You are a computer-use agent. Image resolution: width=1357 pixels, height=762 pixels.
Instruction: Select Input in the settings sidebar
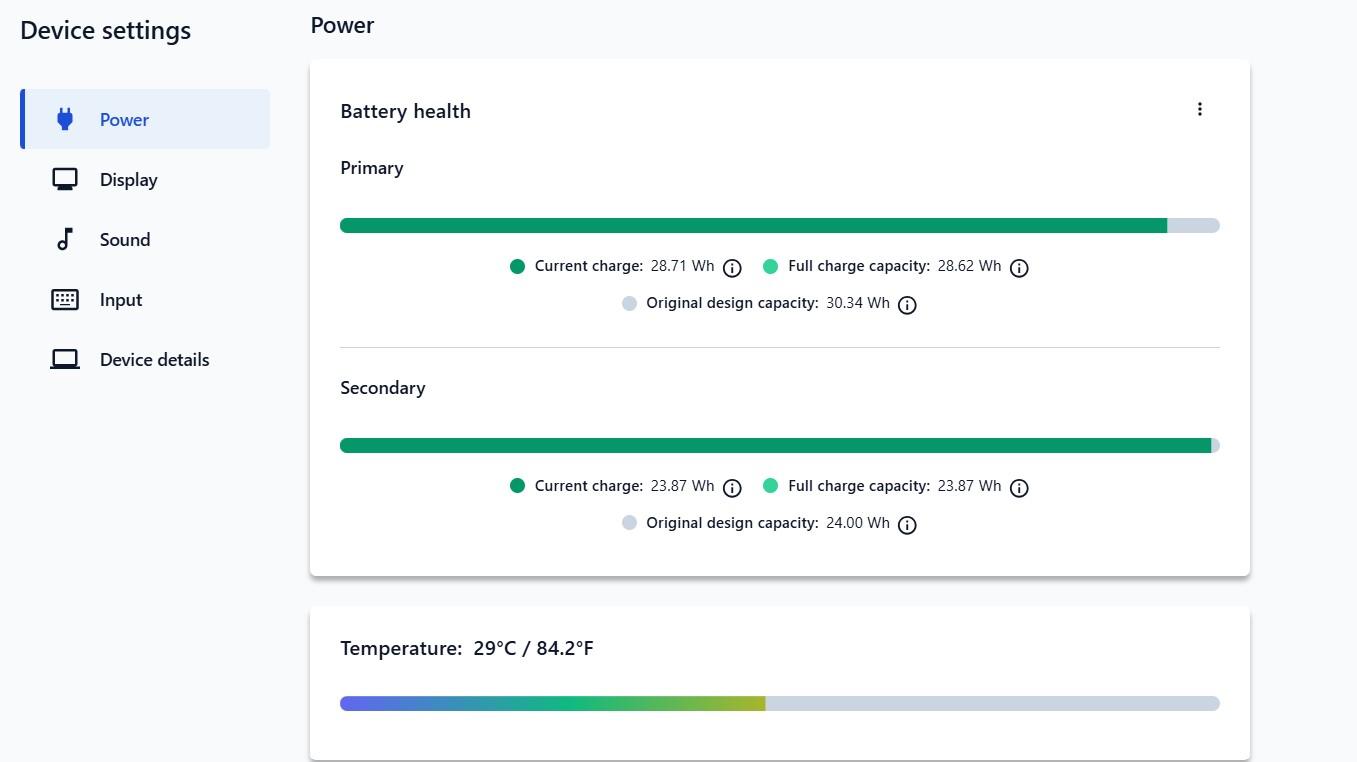145,300
